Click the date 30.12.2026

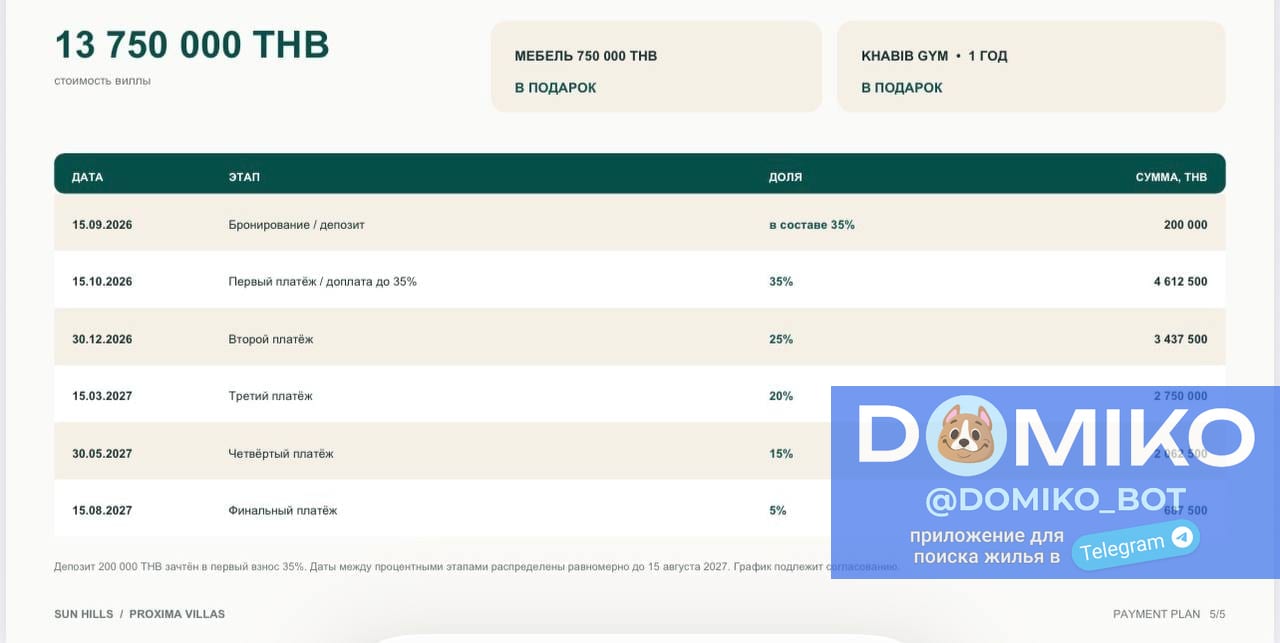[102, 339]
